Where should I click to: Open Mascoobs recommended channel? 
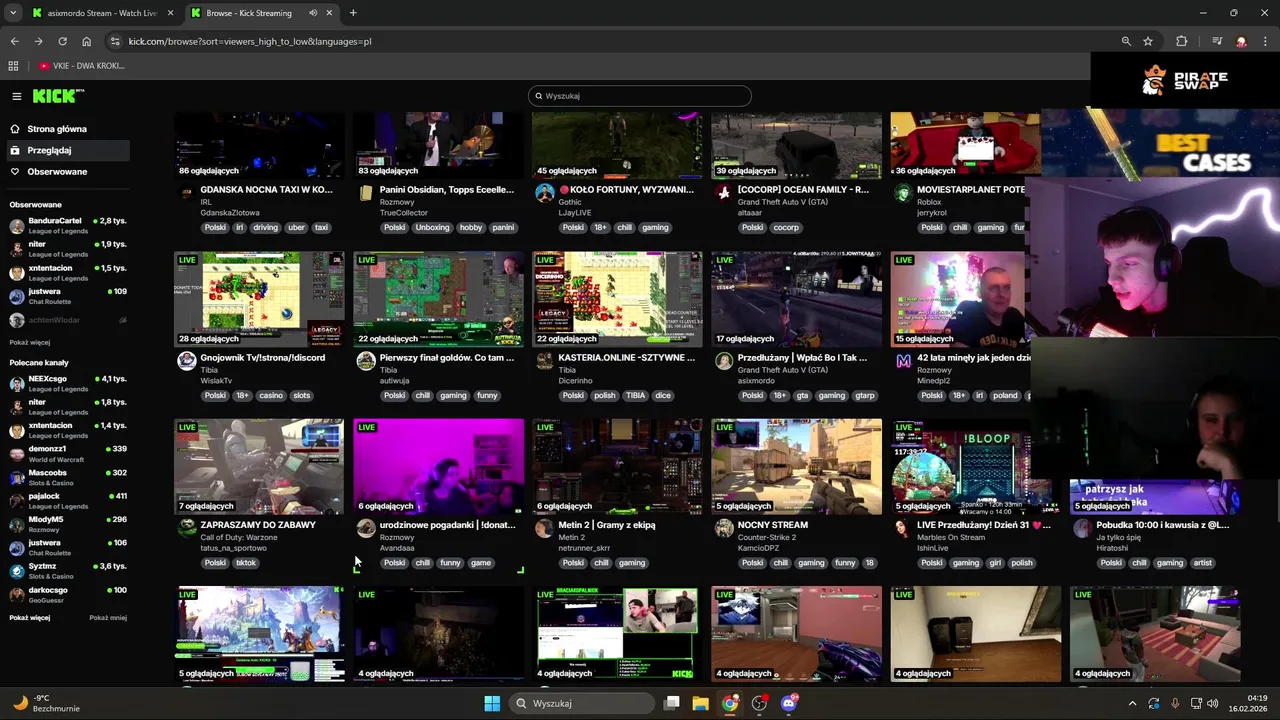tap(67, 477)
